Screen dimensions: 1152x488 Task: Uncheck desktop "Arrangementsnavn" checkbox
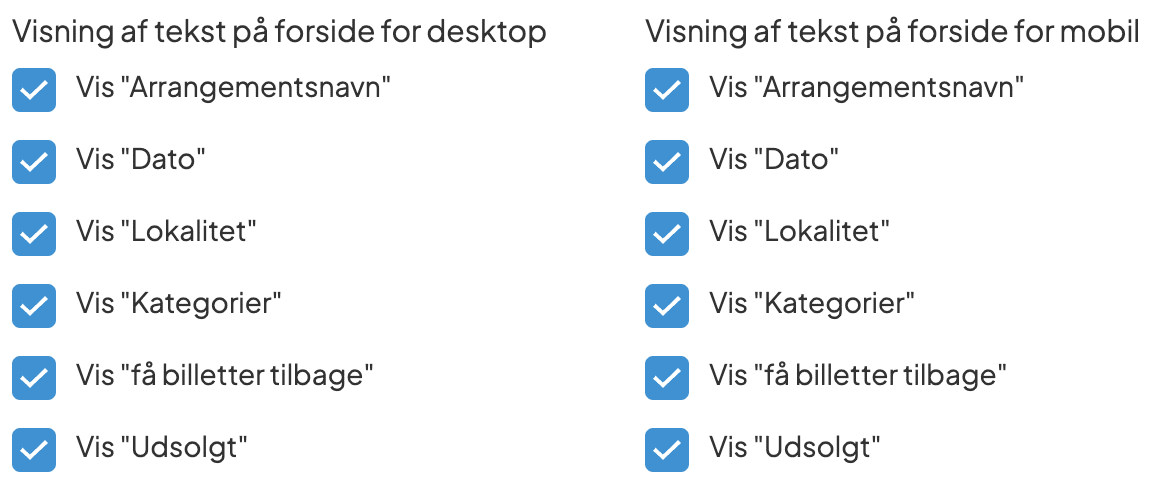(34, 90)
